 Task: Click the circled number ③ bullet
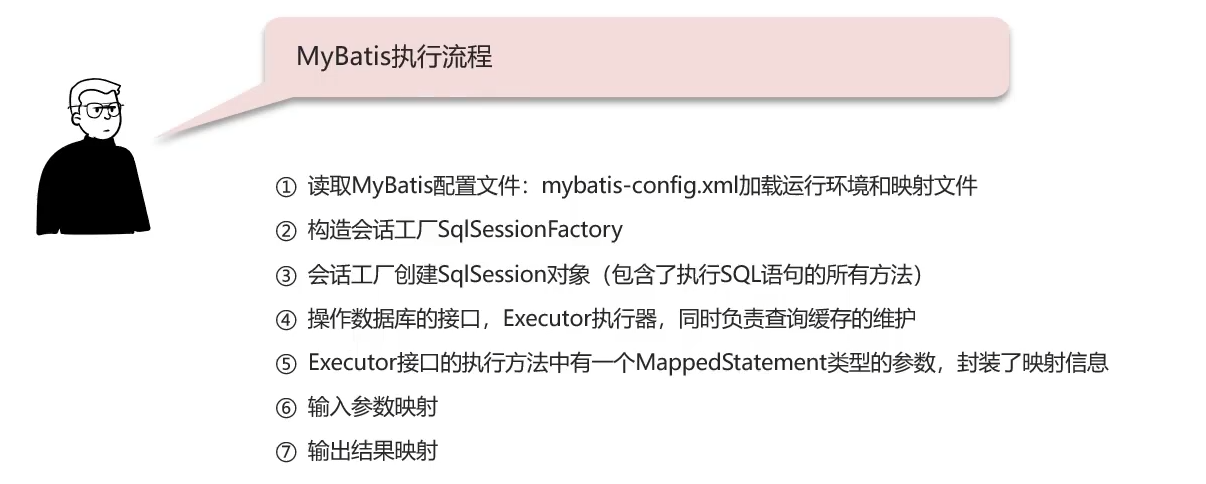point(287,274)
